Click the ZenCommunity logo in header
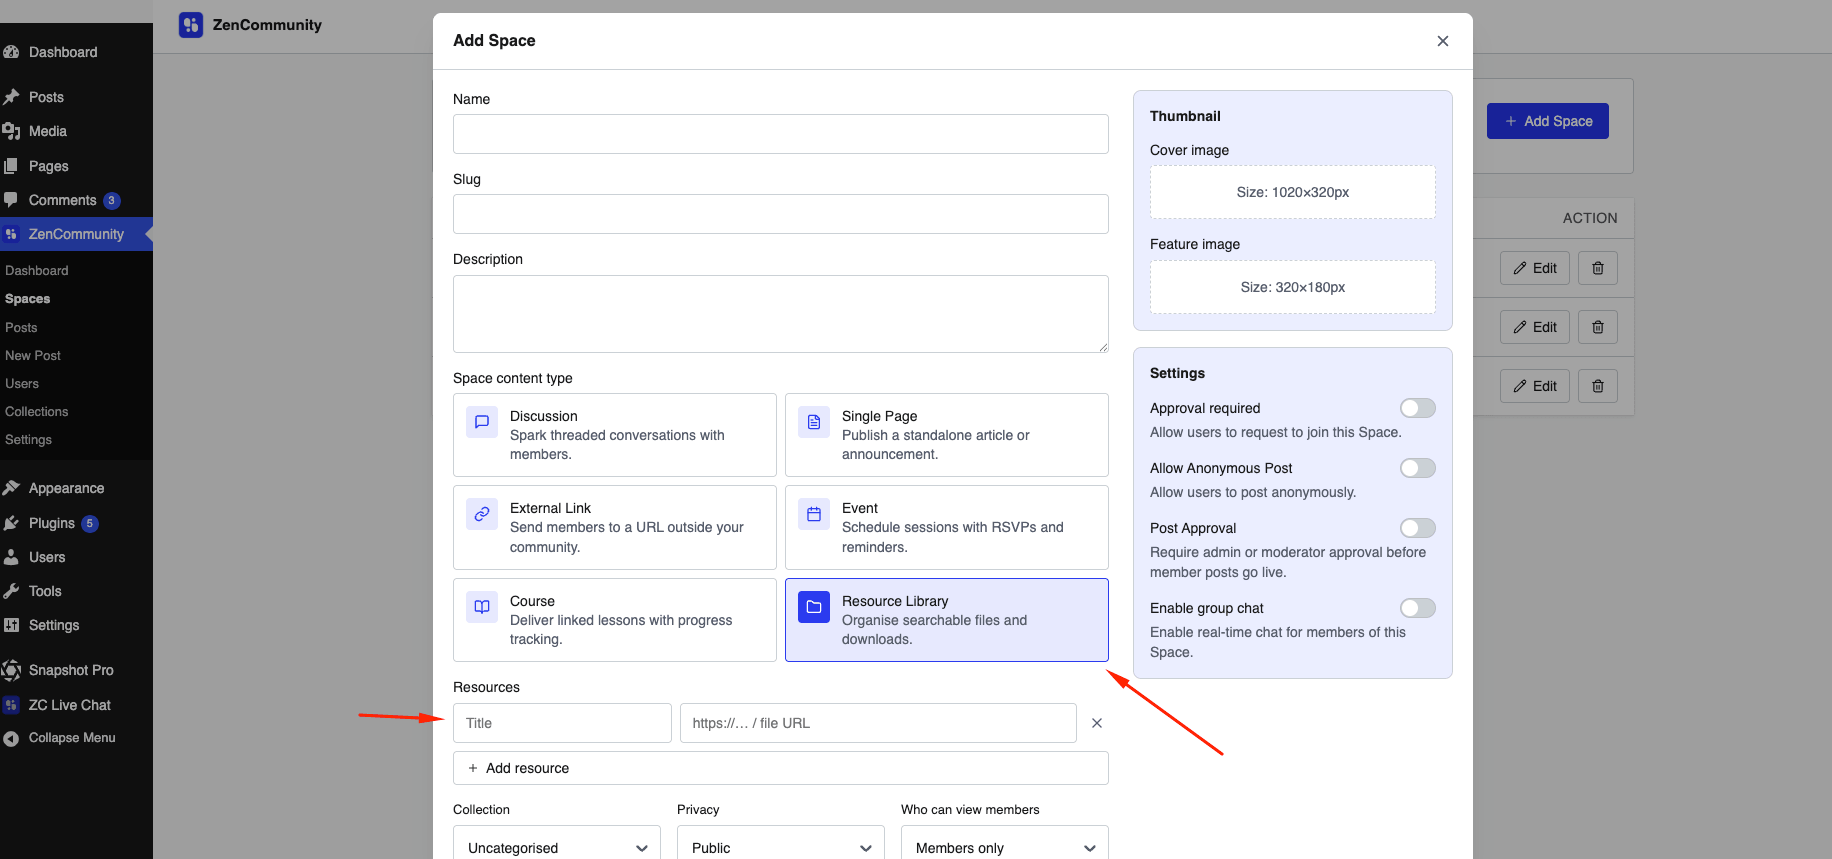 click(191, 25)
